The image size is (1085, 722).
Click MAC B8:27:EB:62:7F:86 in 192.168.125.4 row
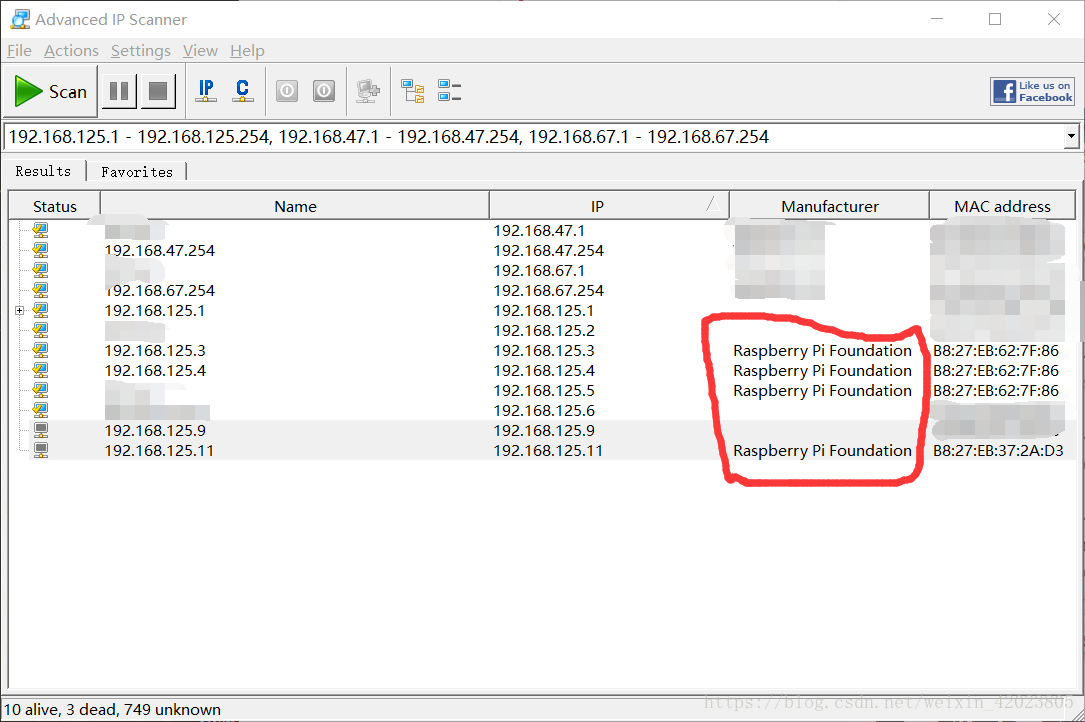[x=996, y=371]
